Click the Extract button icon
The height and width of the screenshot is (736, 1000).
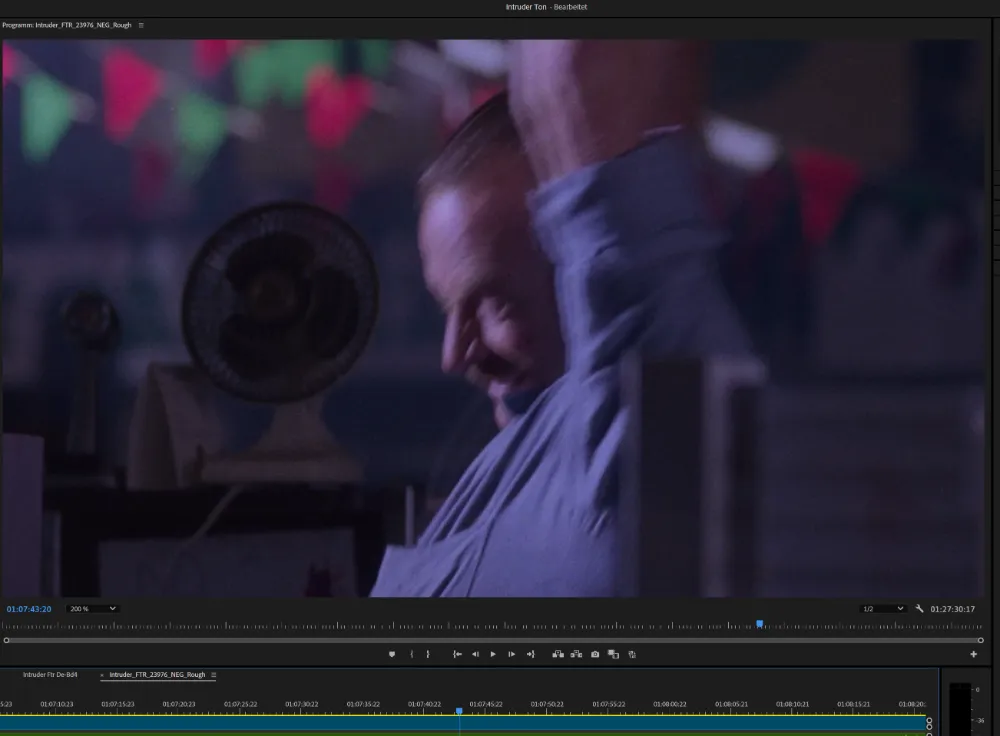pos(576,654)
